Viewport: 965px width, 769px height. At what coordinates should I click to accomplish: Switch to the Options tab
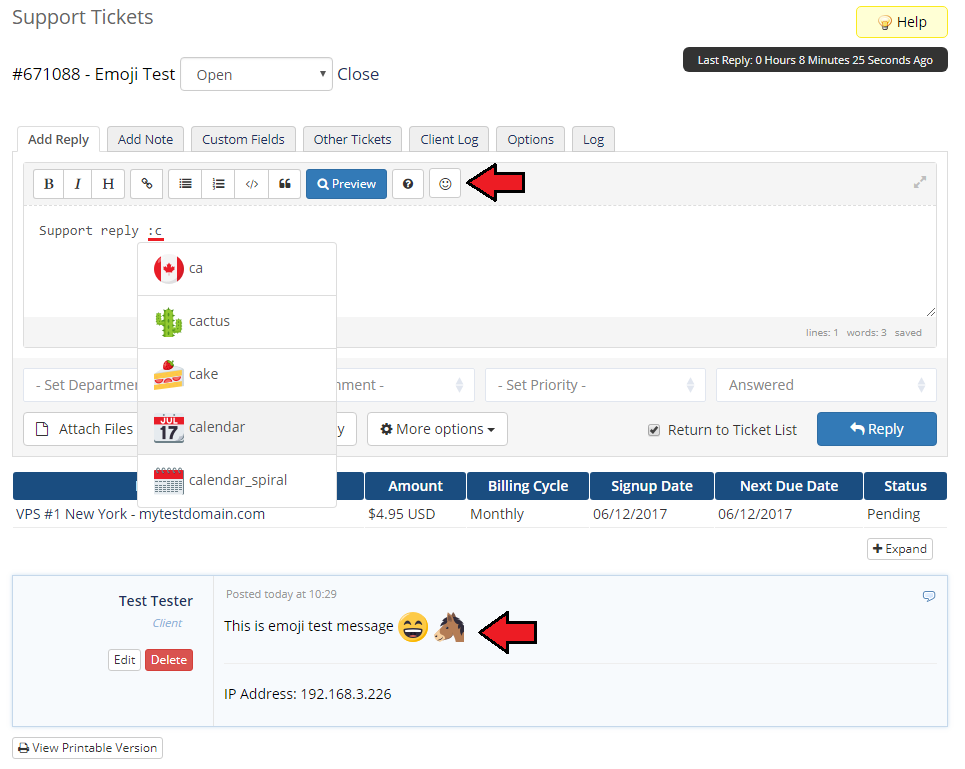click(531, 140)
